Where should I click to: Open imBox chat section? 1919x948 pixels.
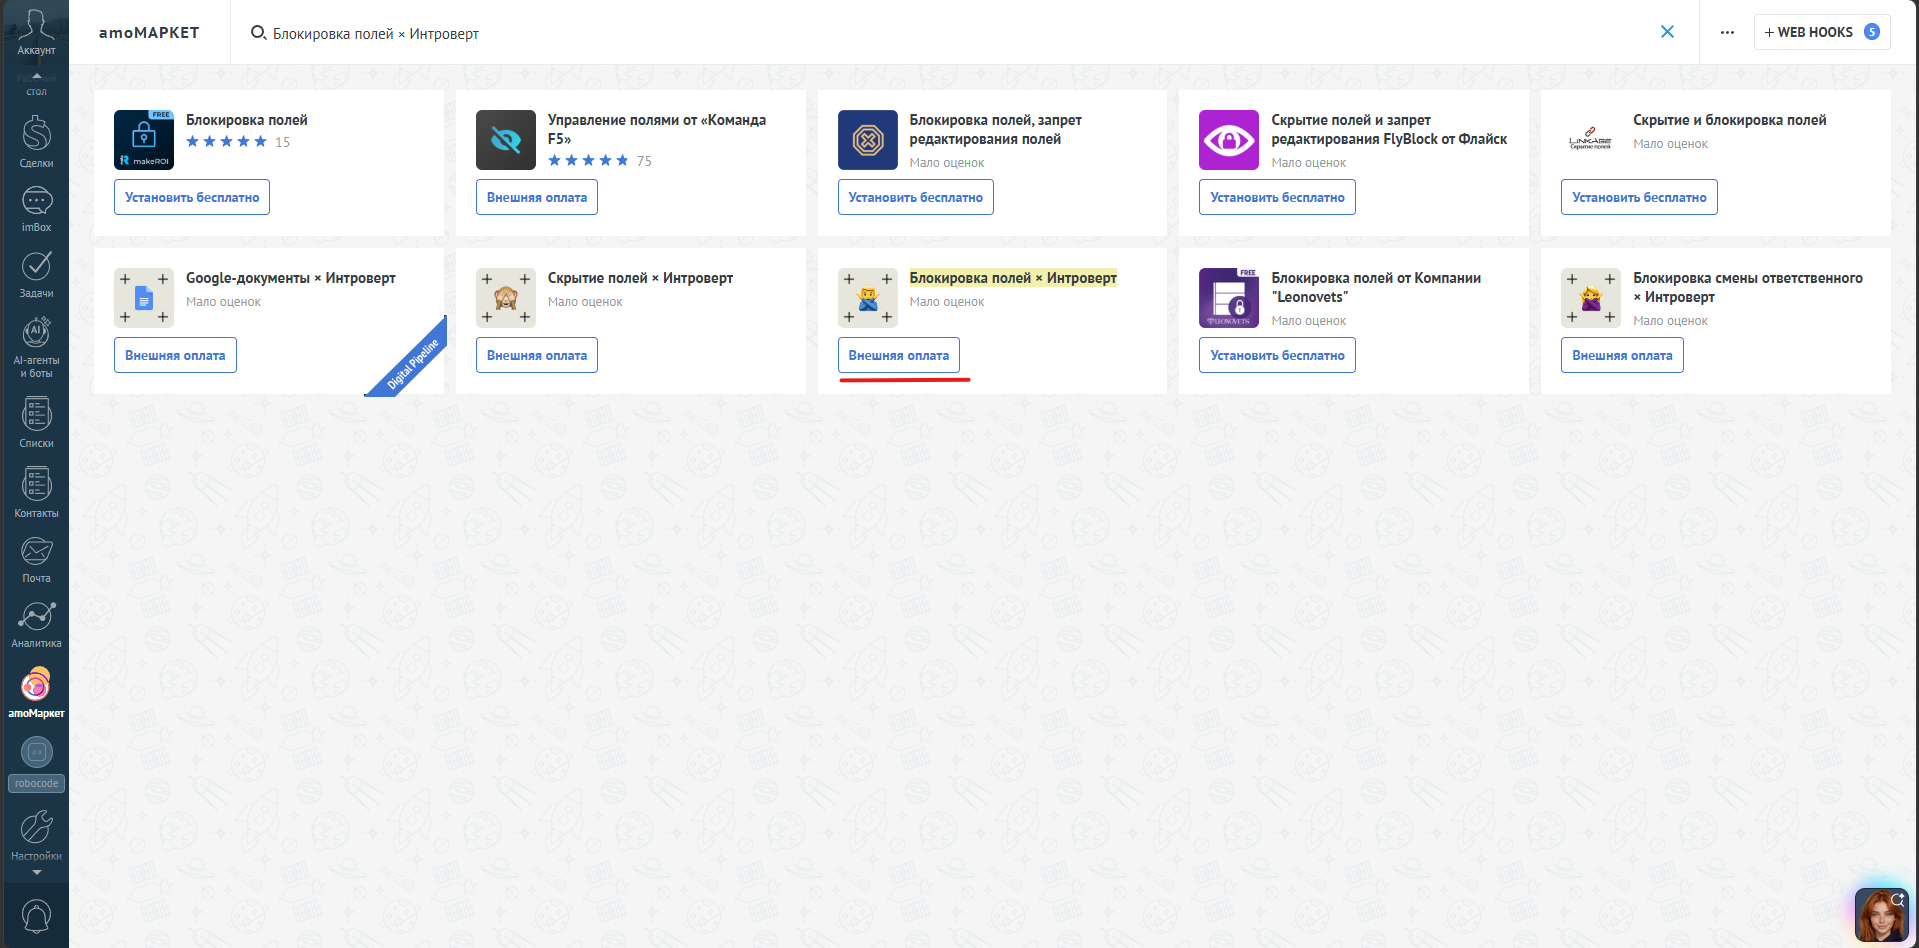click(36, 210)
